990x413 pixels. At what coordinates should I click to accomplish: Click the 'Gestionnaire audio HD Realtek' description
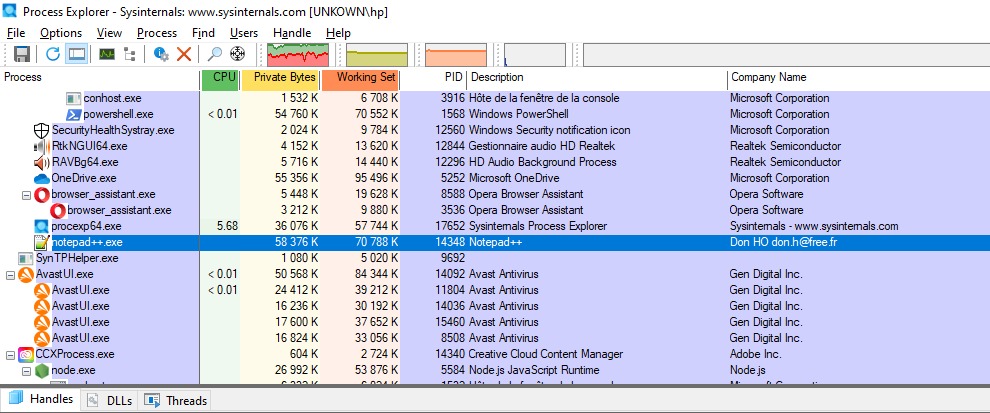tap(542, 147)
